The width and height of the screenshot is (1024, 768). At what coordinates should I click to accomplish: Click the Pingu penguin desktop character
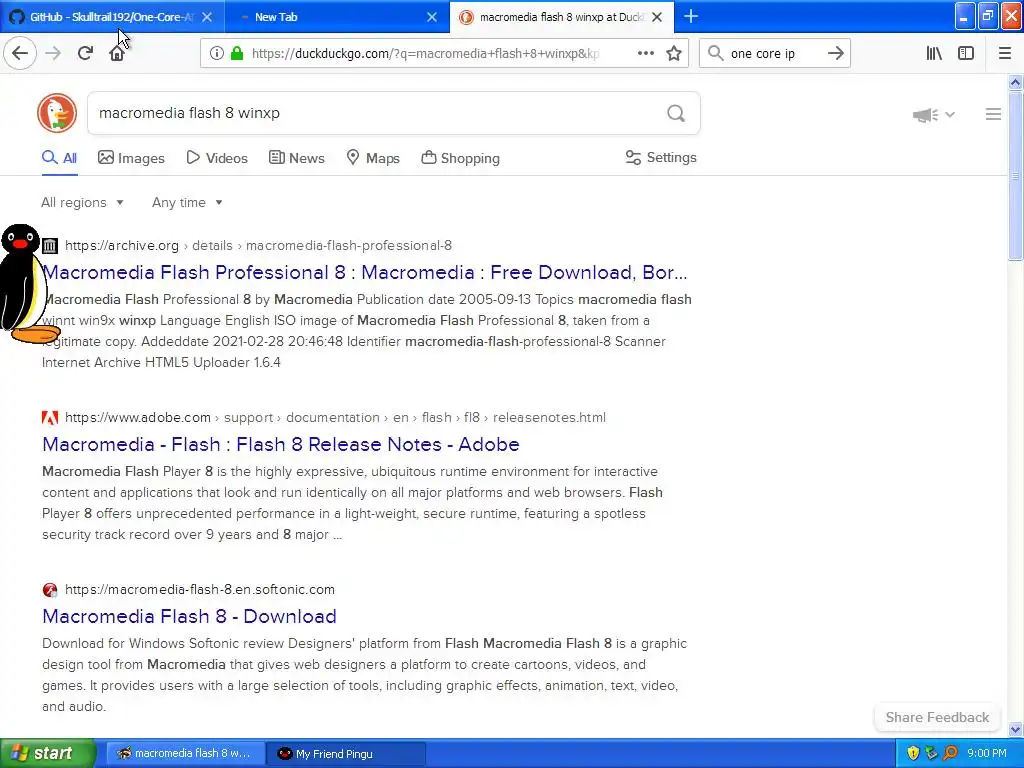(x=25, y=284)
